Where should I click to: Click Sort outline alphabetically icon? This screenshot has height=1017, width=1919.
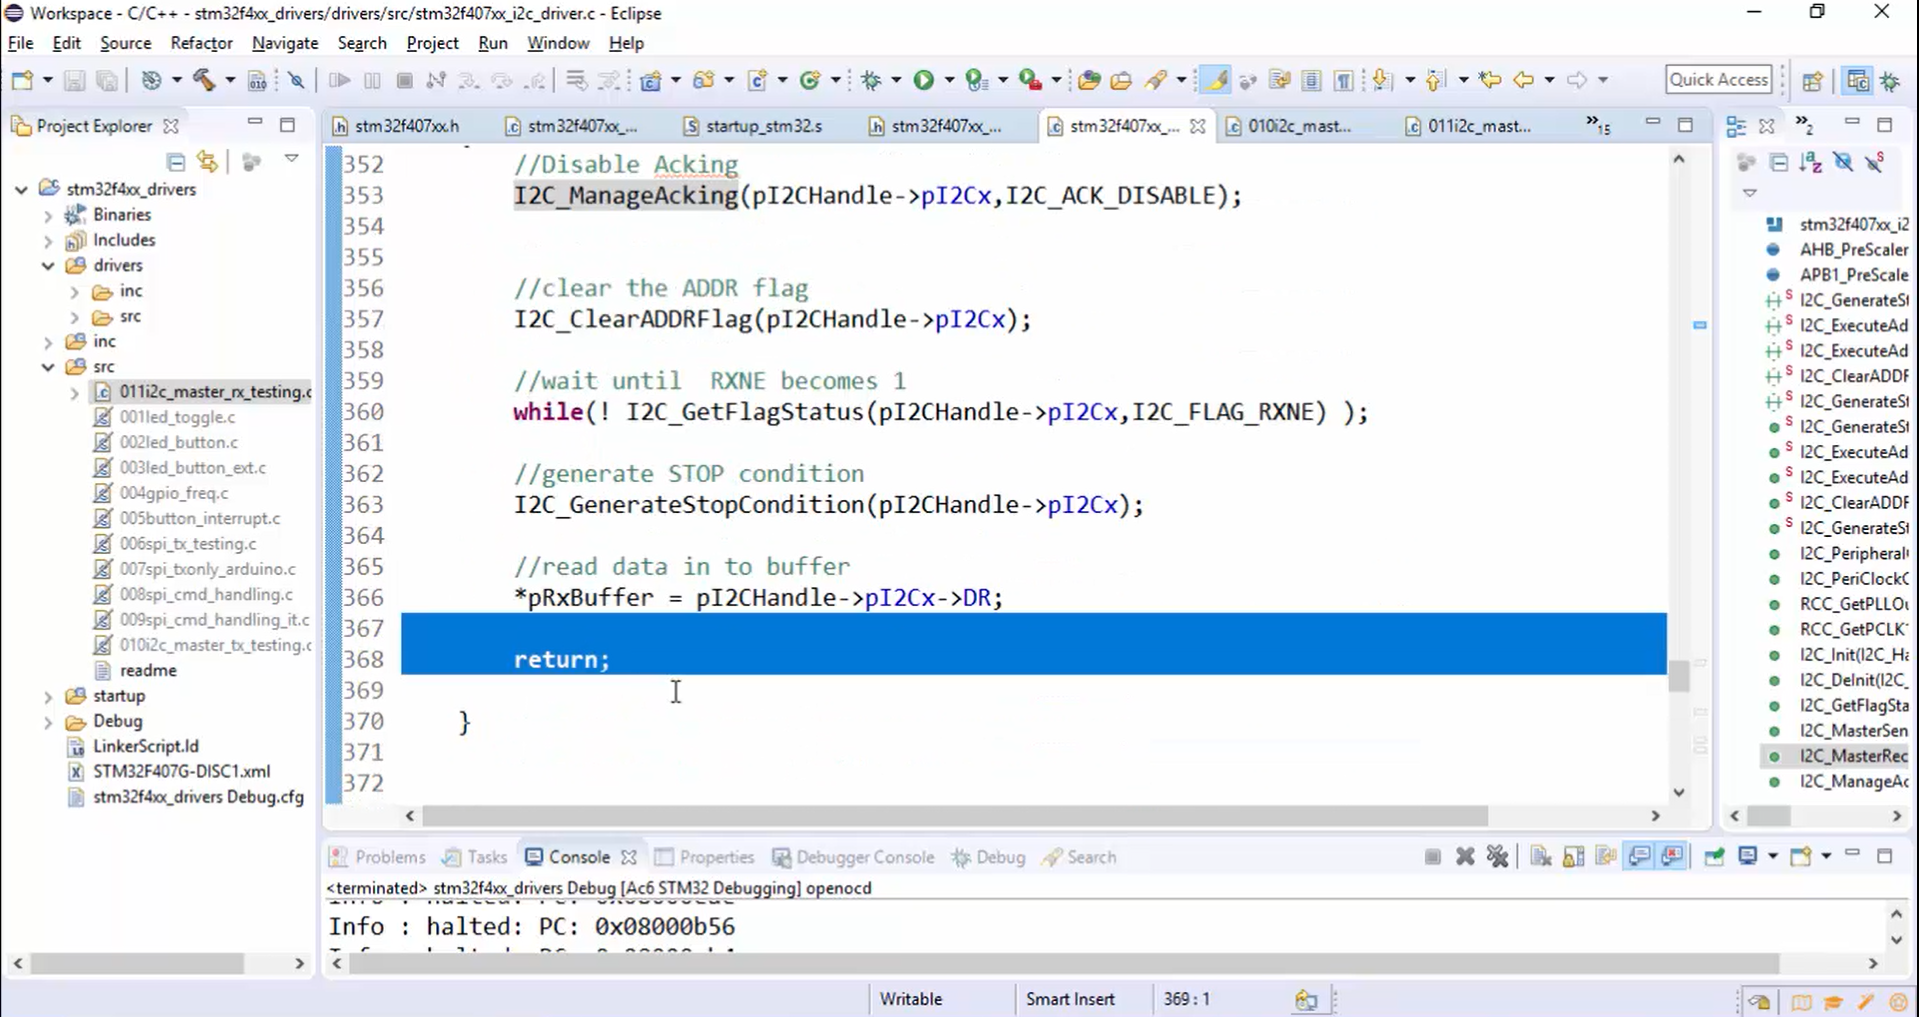coord(1811,162)
